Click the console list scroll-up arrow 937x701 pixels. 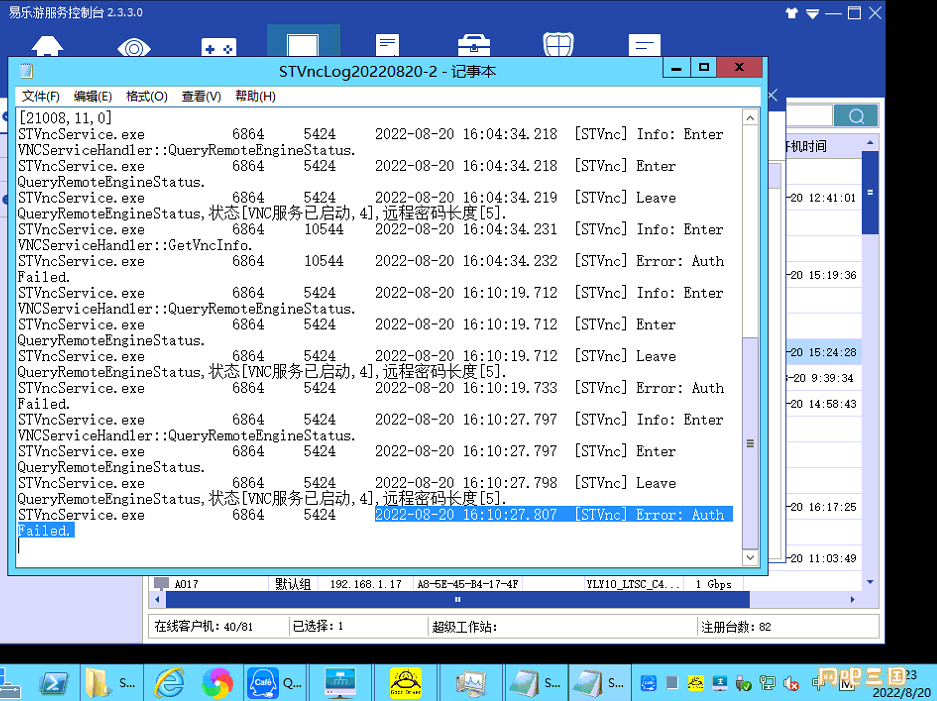[x=870, y=143]
